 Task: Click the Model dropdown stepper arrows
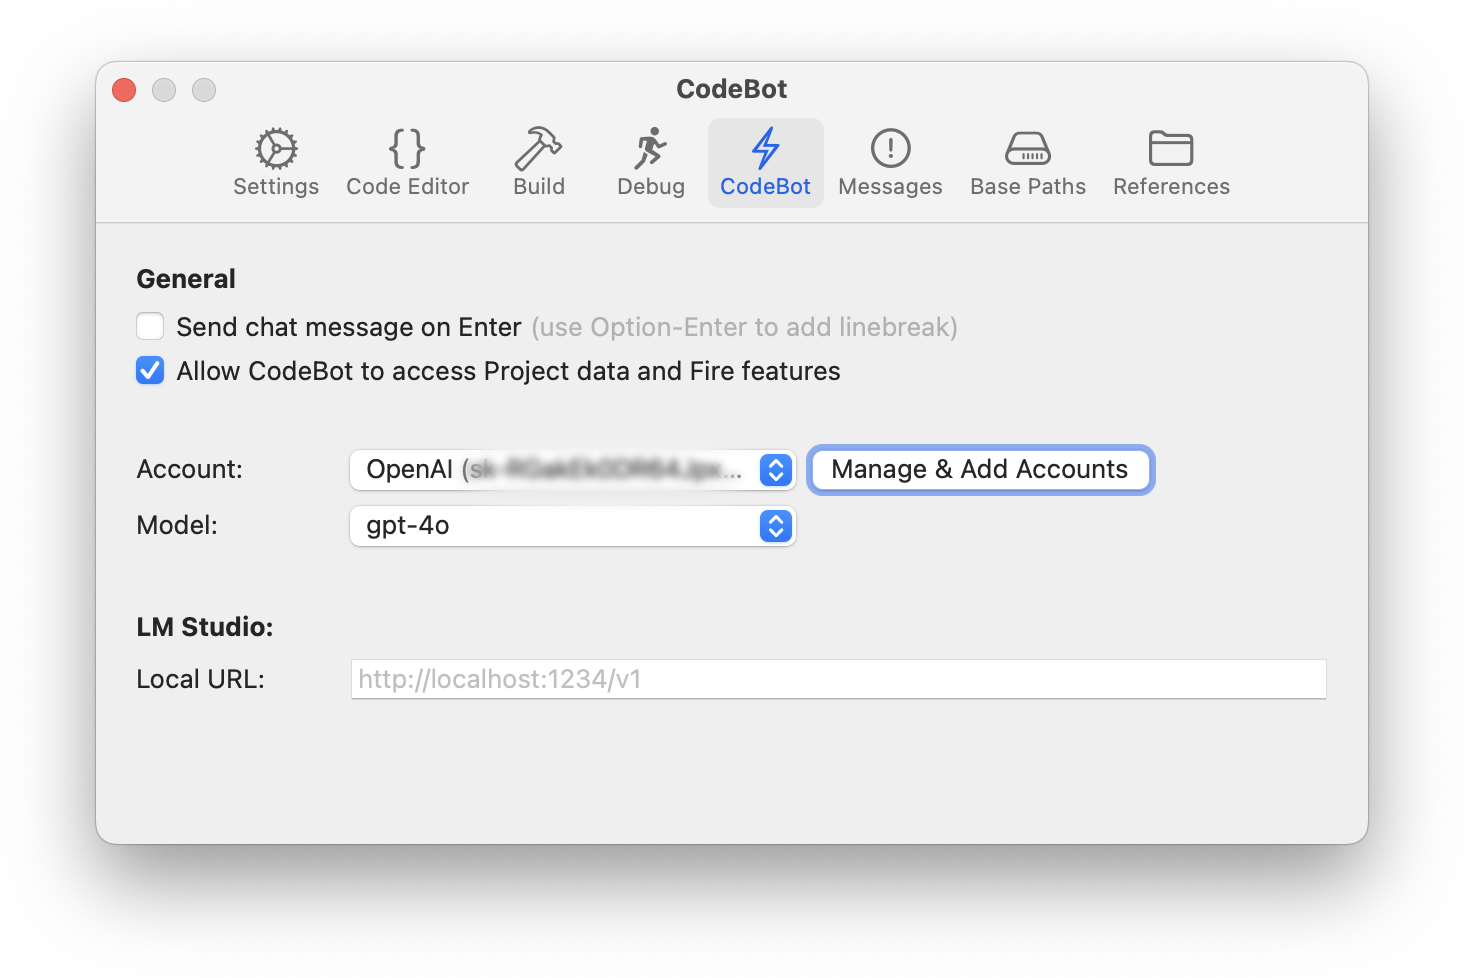[776, 526]
